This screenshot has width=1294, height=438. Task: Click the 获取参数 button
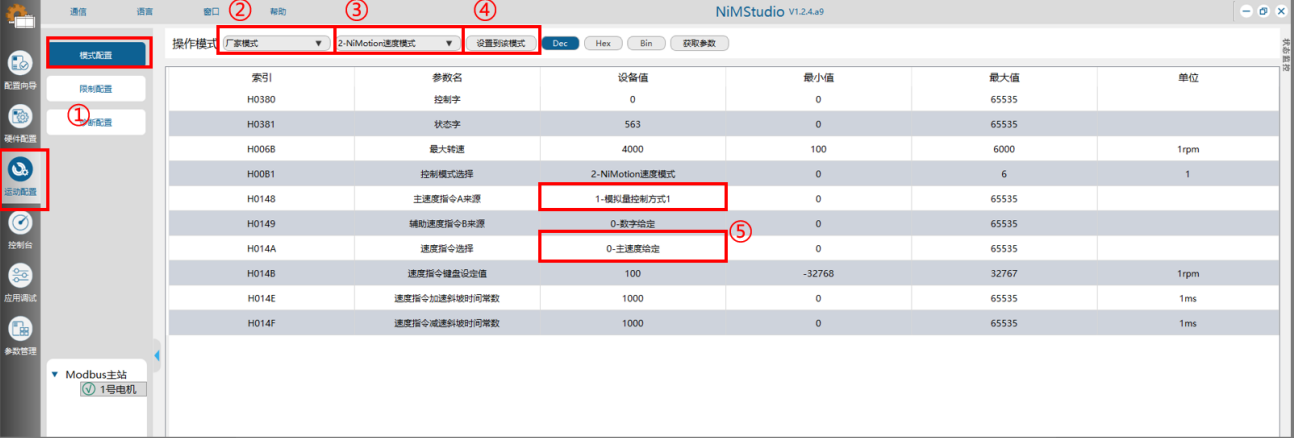pos(699,44)
